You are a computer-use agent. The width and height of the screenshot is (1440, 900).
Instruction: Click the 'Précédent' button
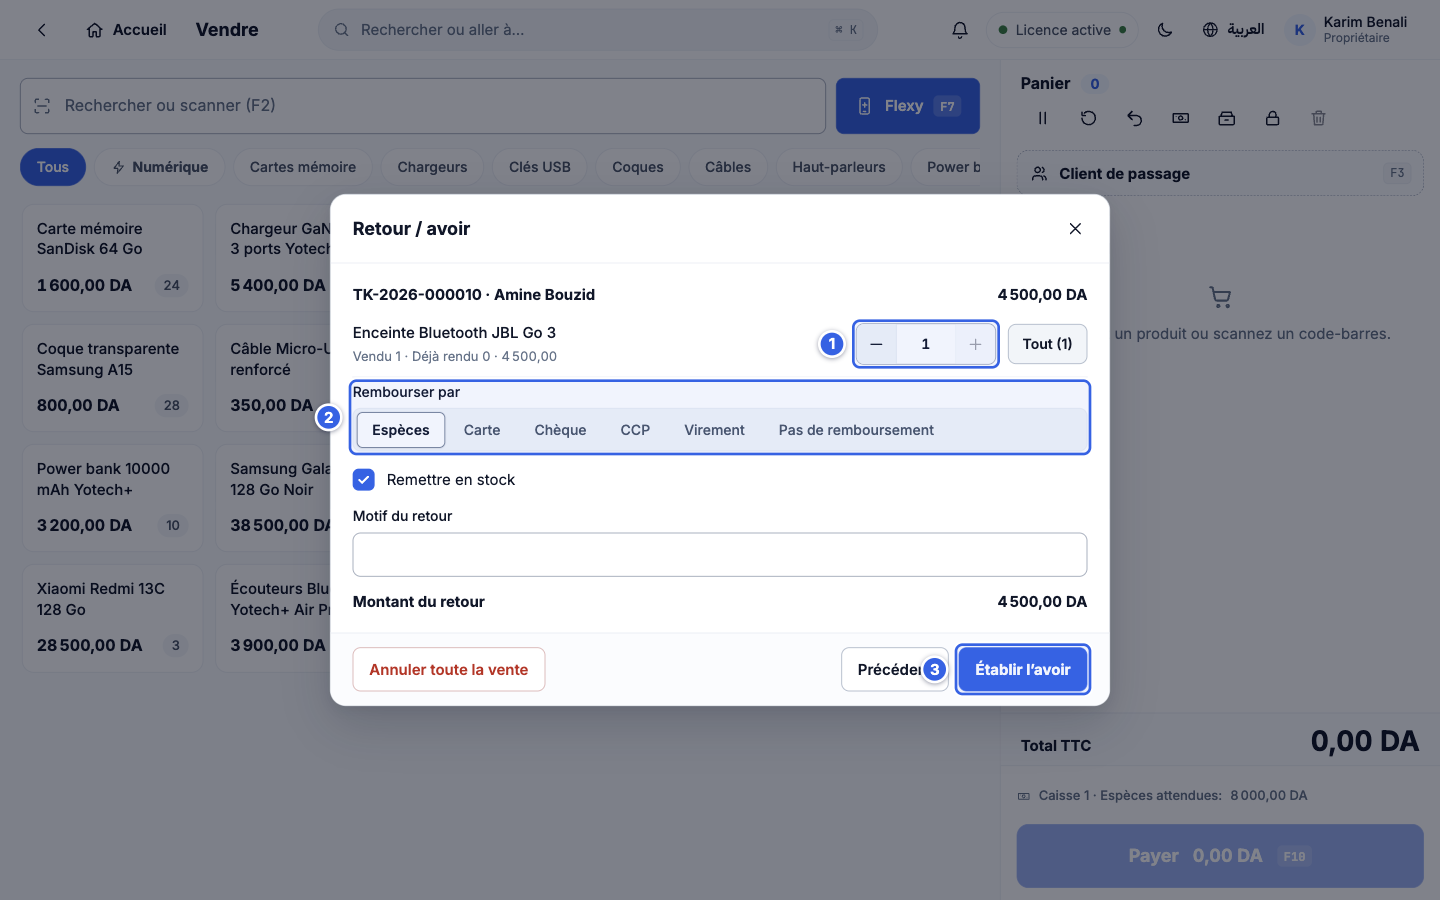click(x=894, y=670)
